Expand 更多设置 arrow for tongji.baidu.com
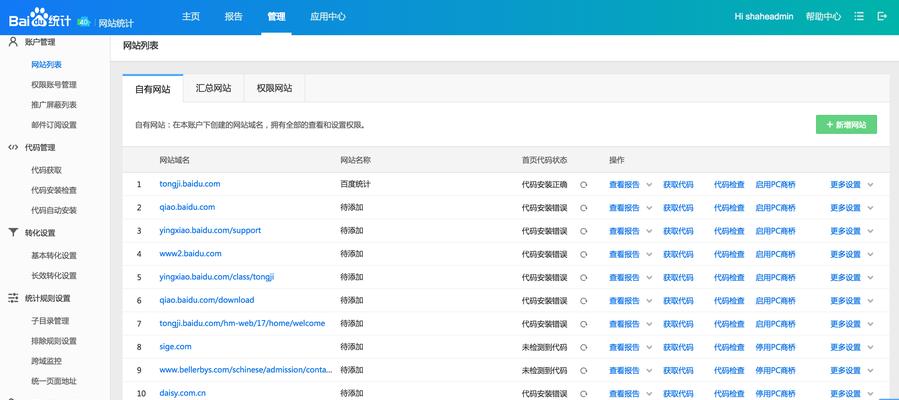The width and height of the screenshot is (899, 400). pos(870,185)
